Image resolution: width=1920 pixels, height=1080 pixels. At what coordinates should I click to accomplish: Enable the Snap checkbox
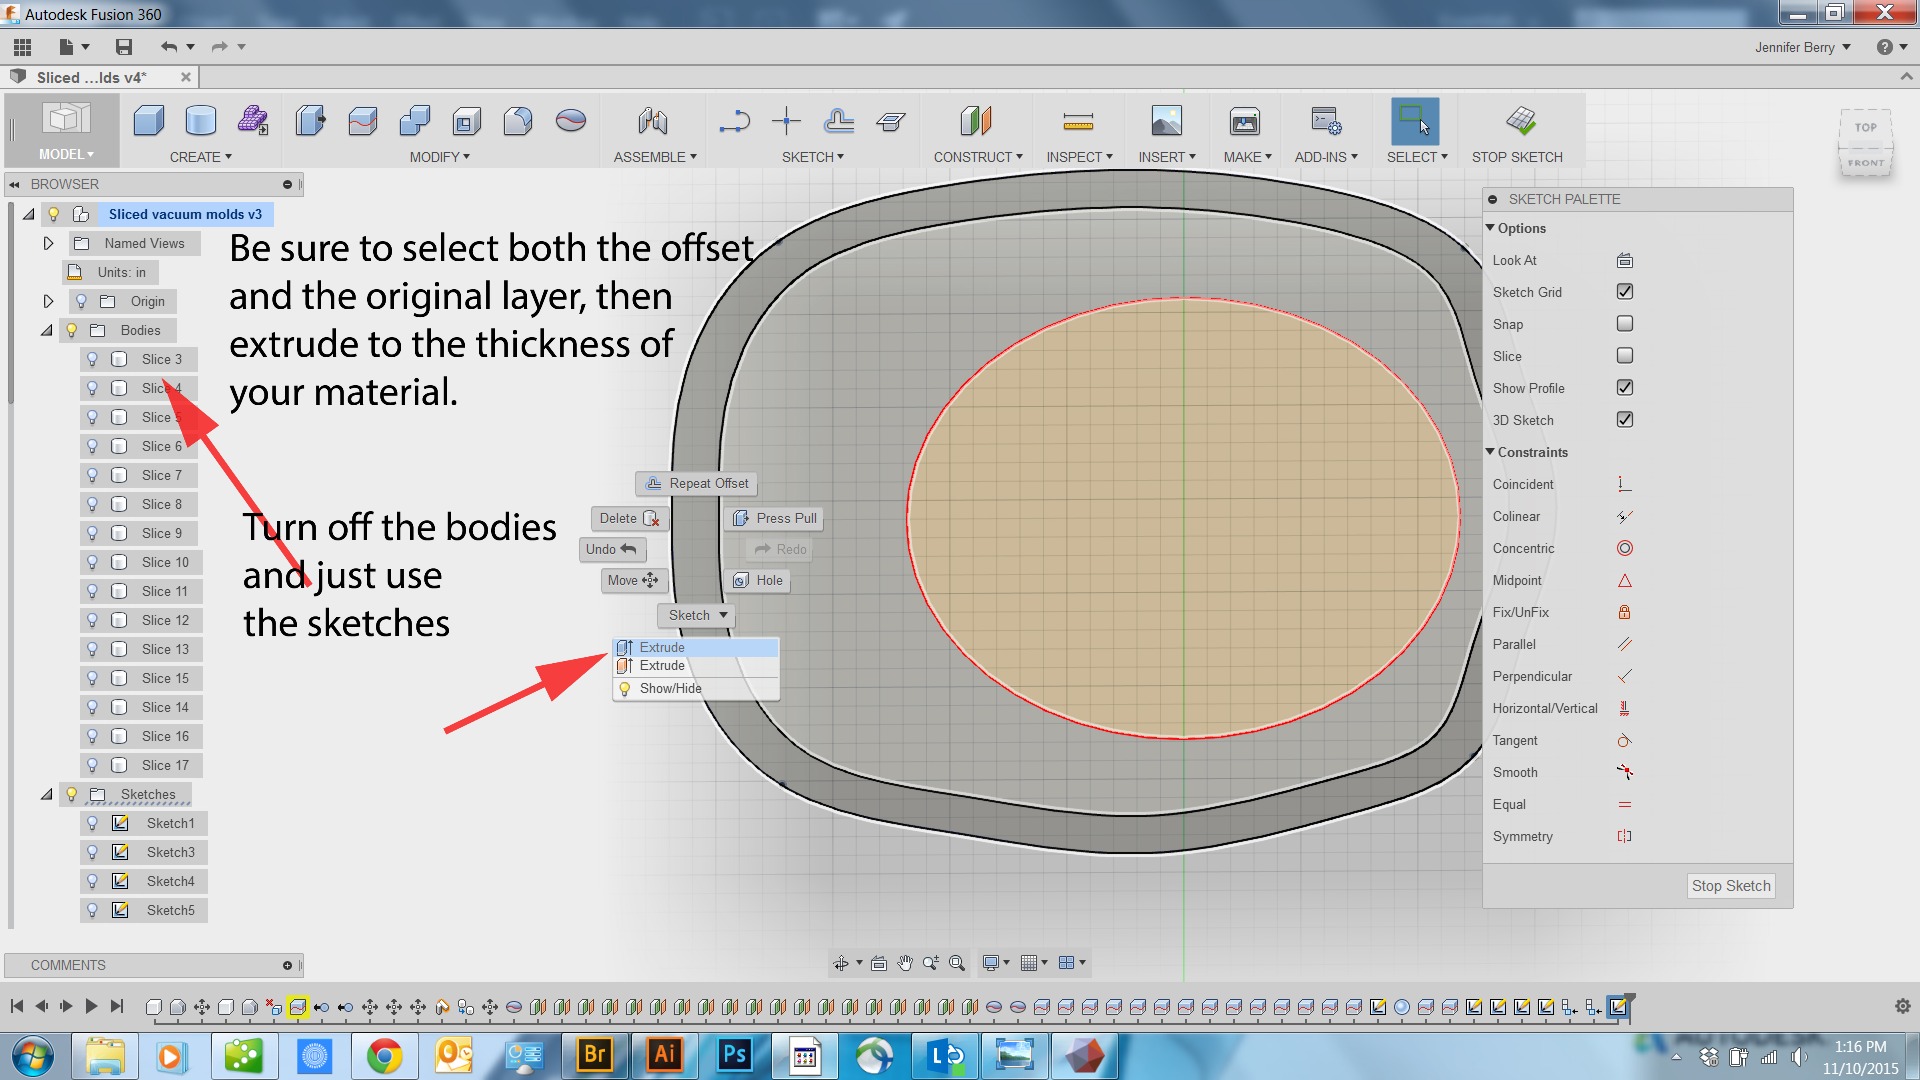[x=1624, y=324]
